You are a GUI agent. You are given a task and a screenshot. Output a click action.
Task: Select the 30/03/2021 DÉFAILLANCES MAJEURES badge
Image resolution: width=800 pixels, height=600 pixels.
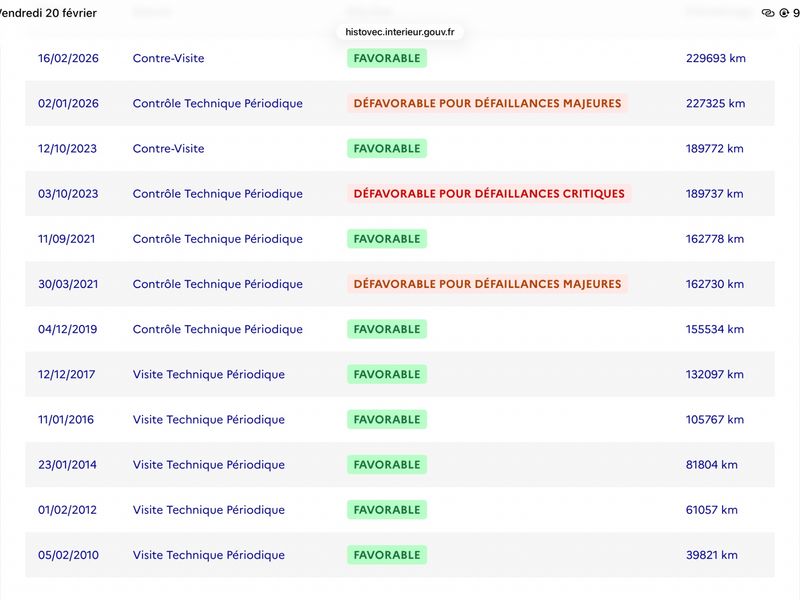point(487,284)
